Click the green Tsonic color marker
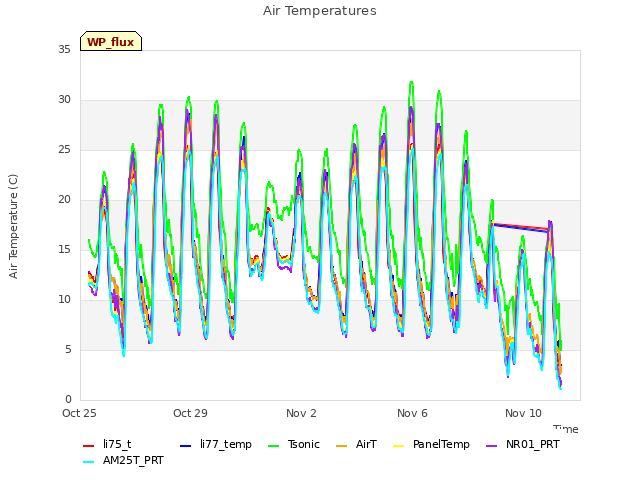Image resolution: width=640 pixels, height=480 pixels. [273, 446]
